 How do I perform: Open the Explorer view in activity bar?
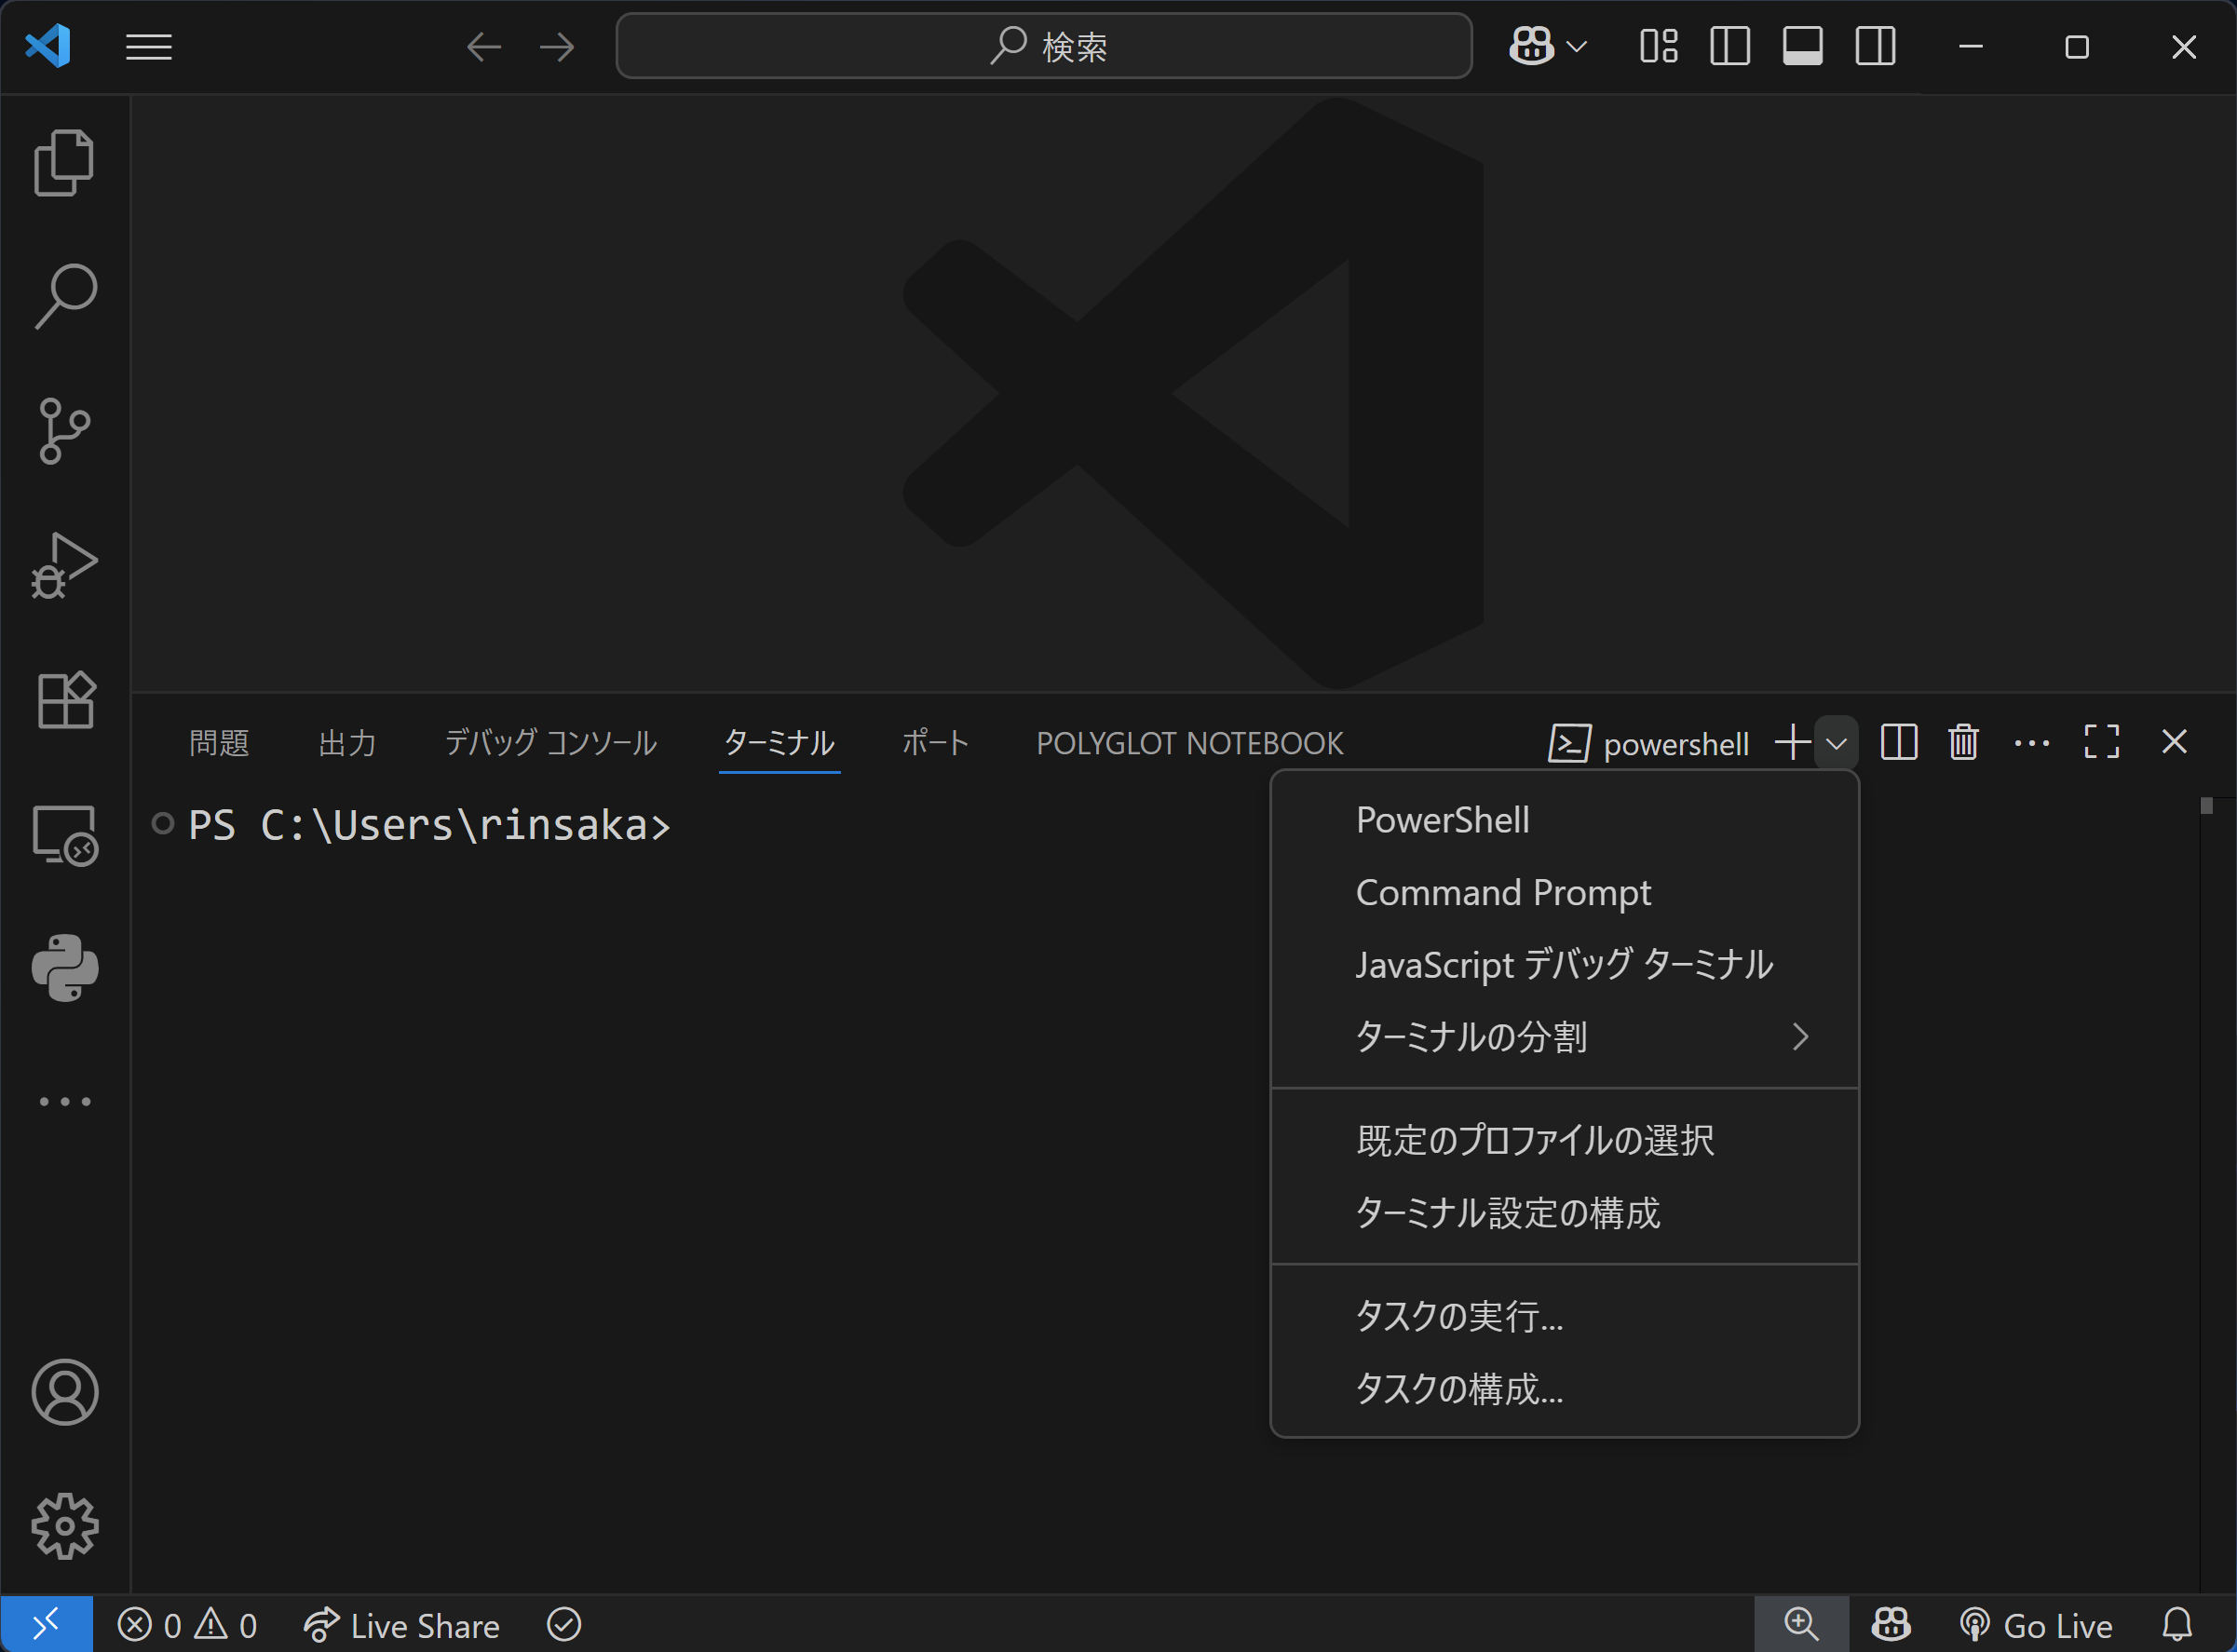coord(64,162)
